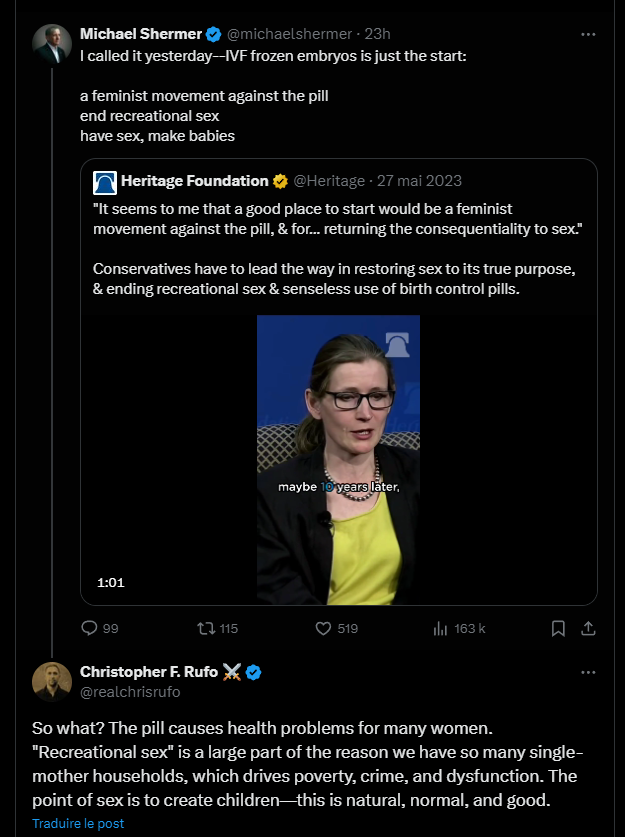
Task: Open Christopher F. Rufo's profile avatar
Action: click(52, 682)
